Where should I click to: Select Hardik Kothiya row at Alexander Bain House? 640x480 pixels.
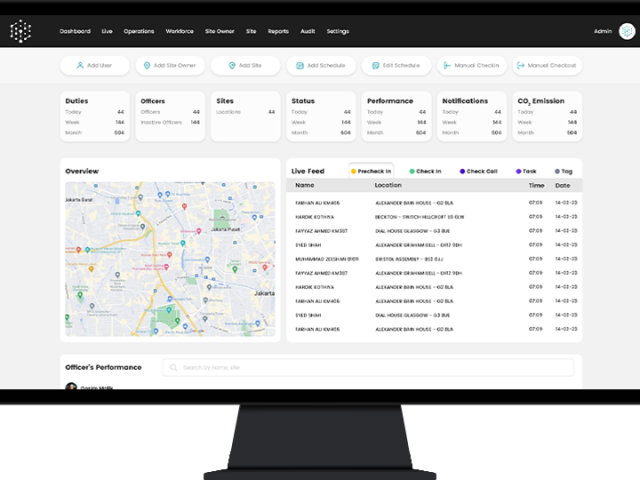coord(434,287)
